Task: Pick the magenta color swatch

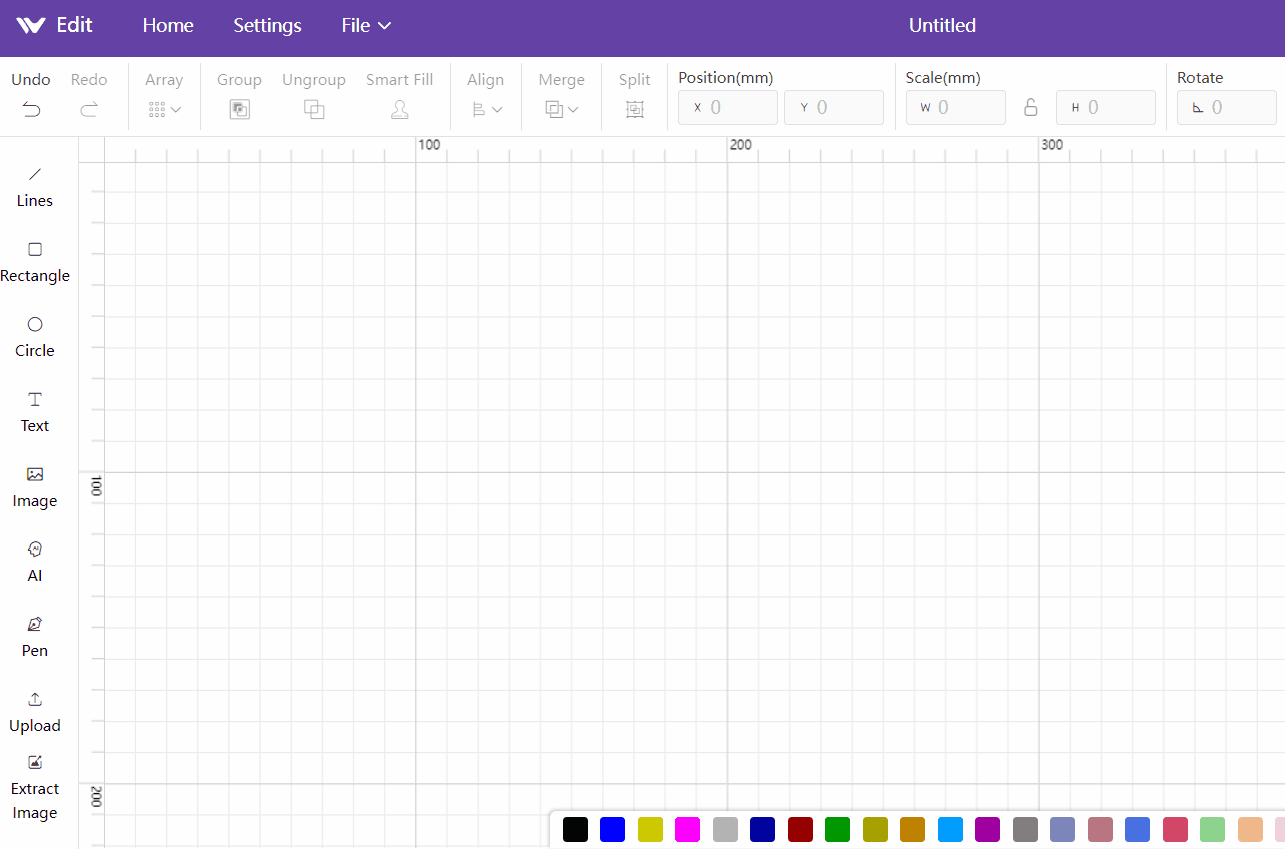Action: (x=687, y=829)
